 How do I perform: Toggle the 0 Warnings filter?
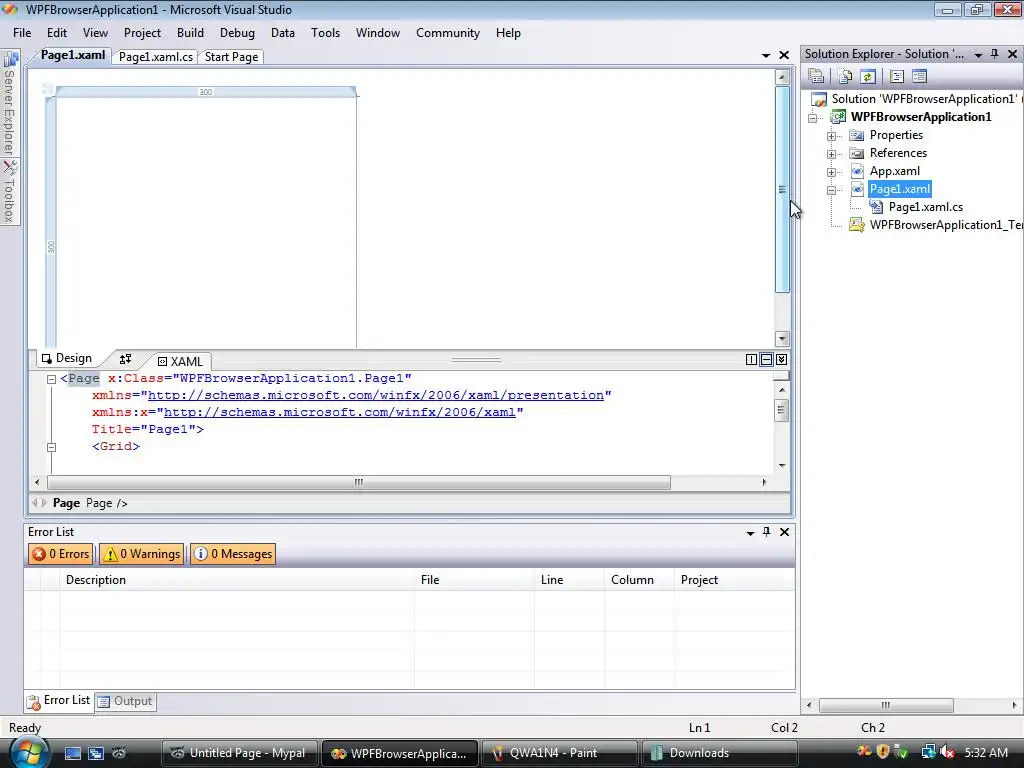[x=142, y=554]
